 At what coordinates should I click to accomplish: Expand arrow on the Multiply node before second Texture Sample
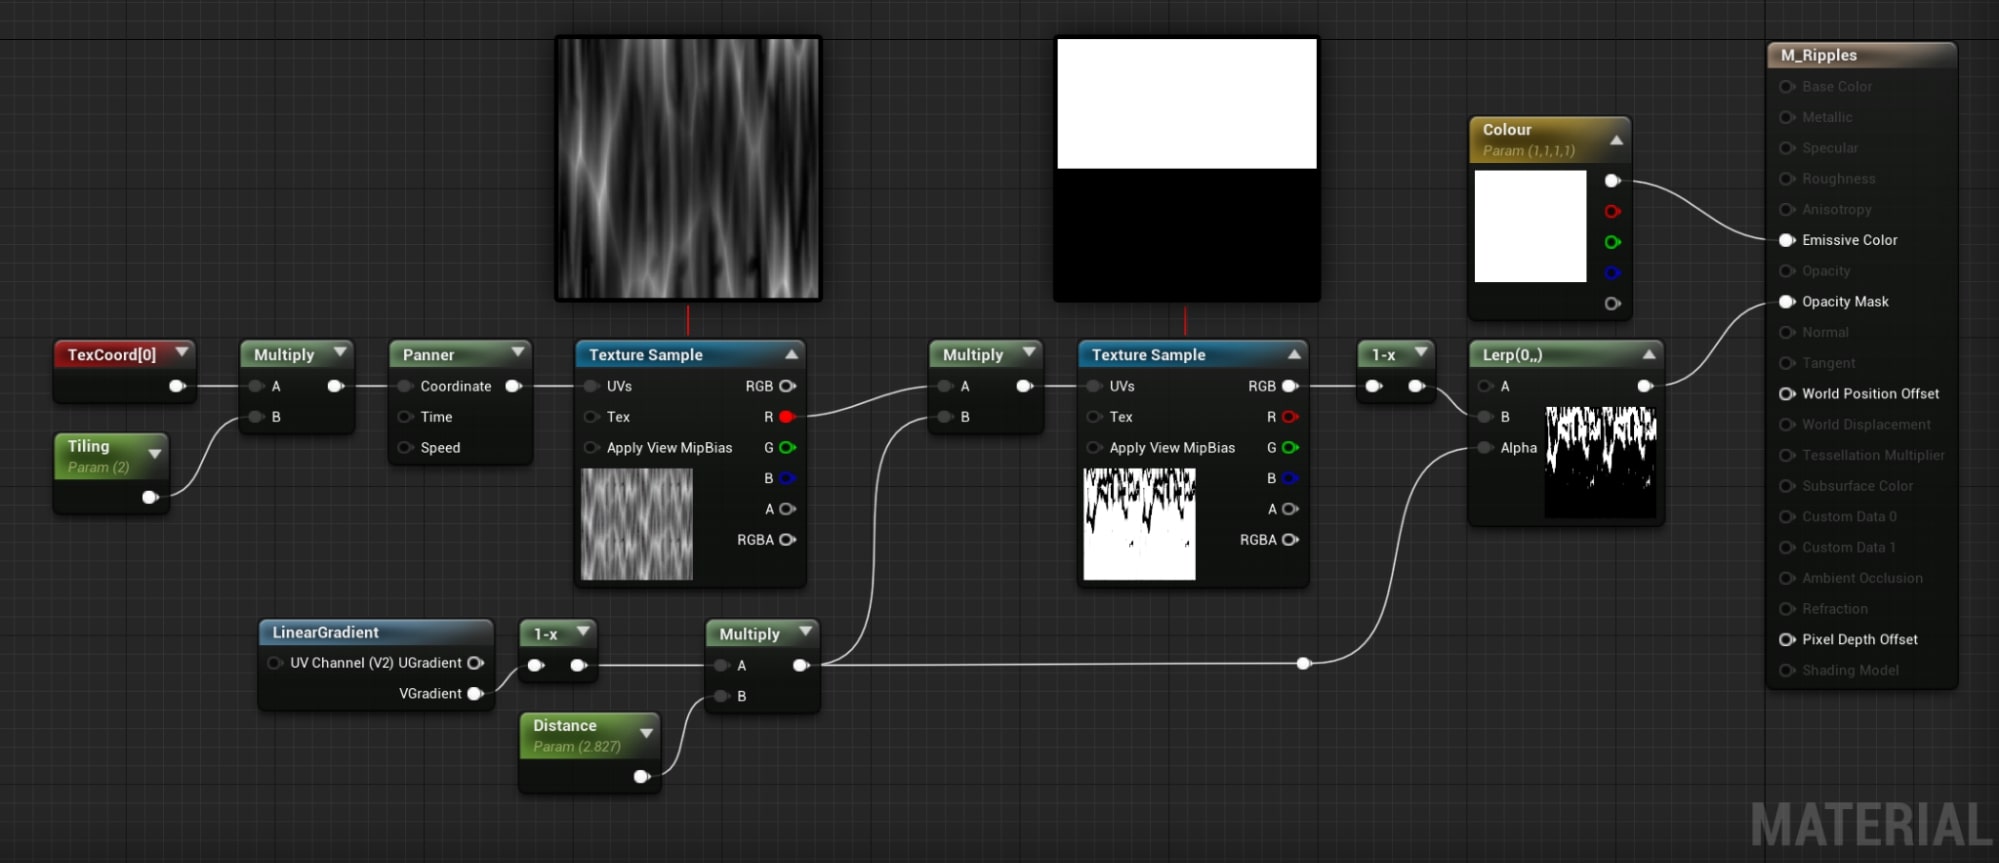pos(1029,352)
